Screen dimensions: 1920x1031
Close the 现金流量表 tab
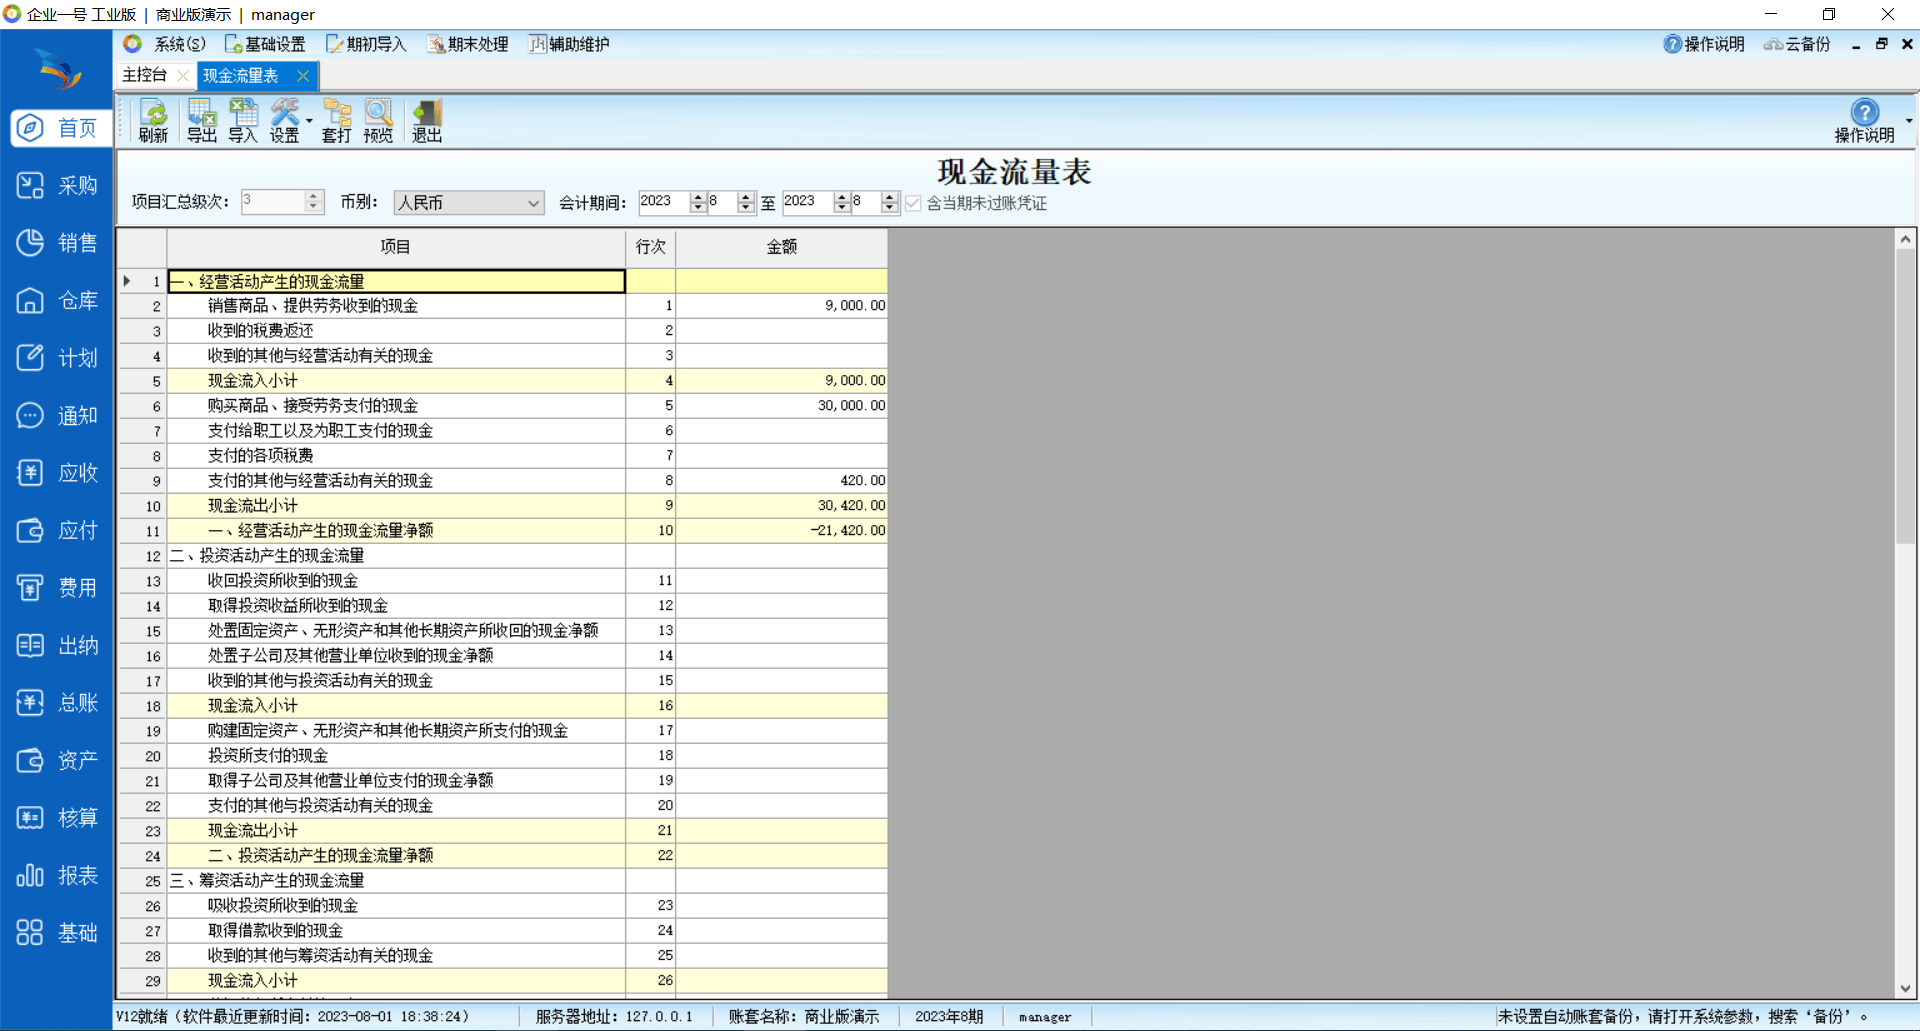tap(303, 76)
